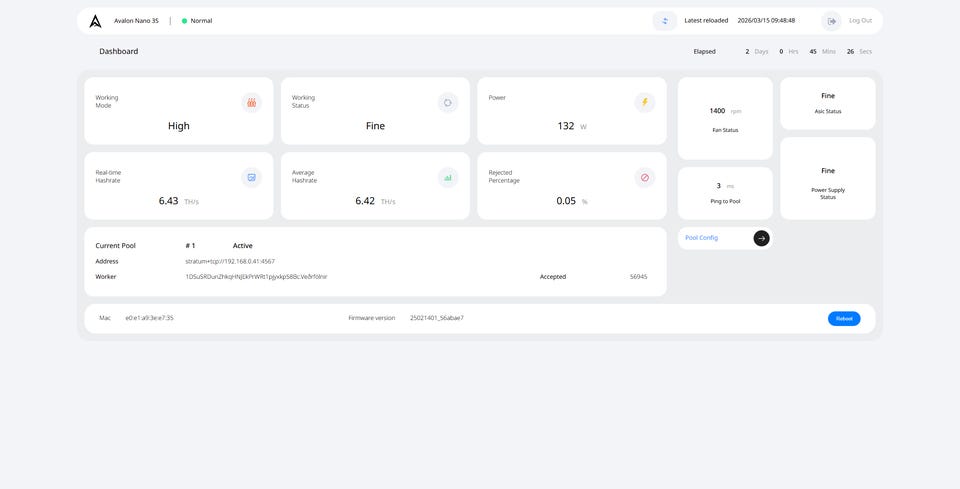Click the Real-time Hashrate chart icon
Viewport: 960px width, 489px height.
point(251,177)
